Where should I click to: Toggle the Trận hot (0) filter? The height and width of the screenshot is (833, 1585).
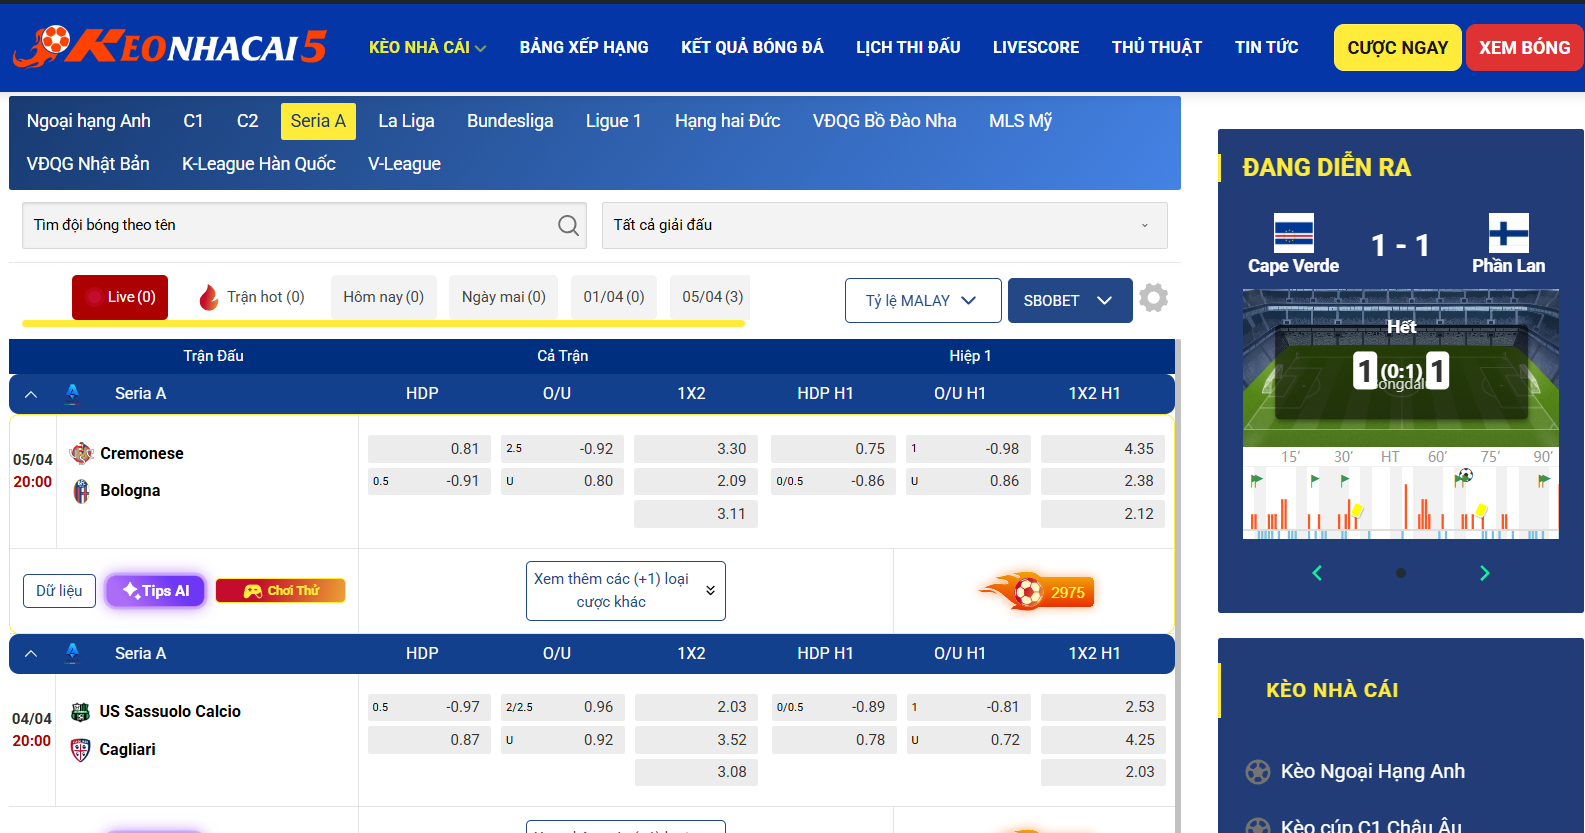click(251, 297)
